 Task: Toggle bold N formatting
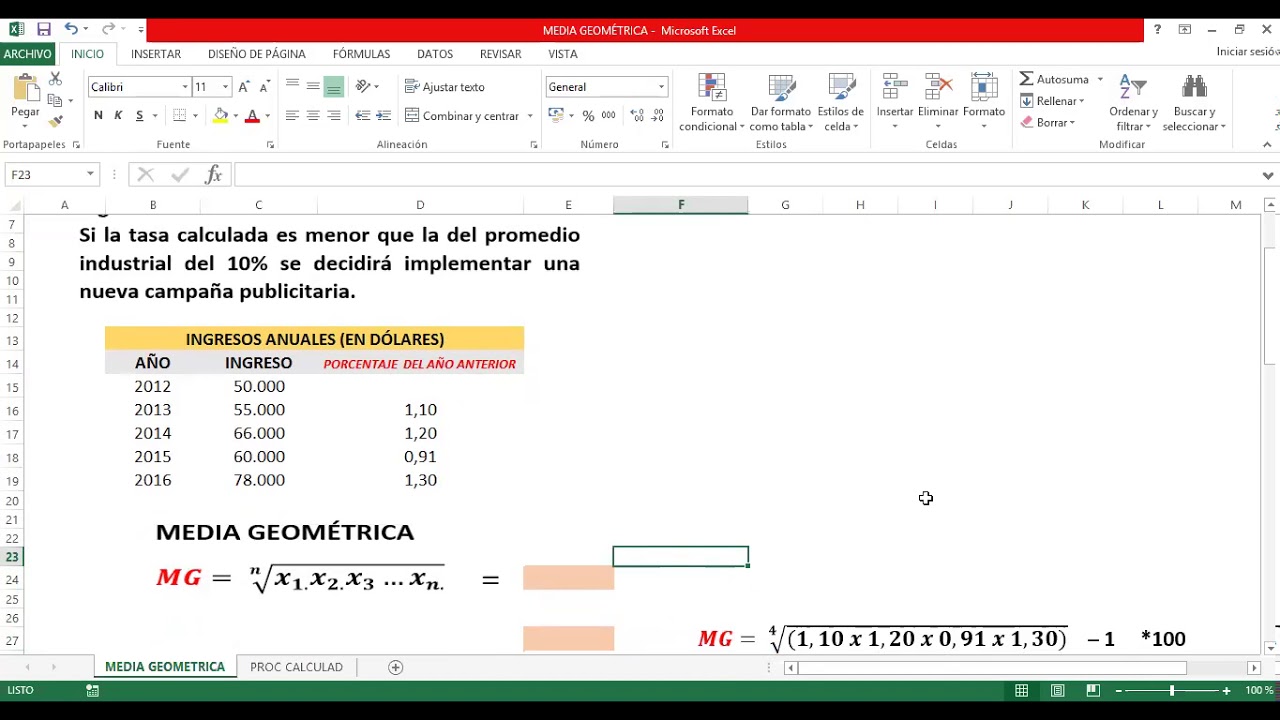98,116
